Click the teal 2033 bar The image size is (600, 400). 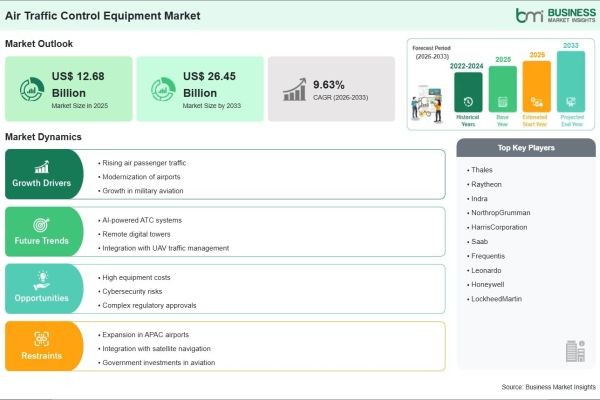point(571,82)
